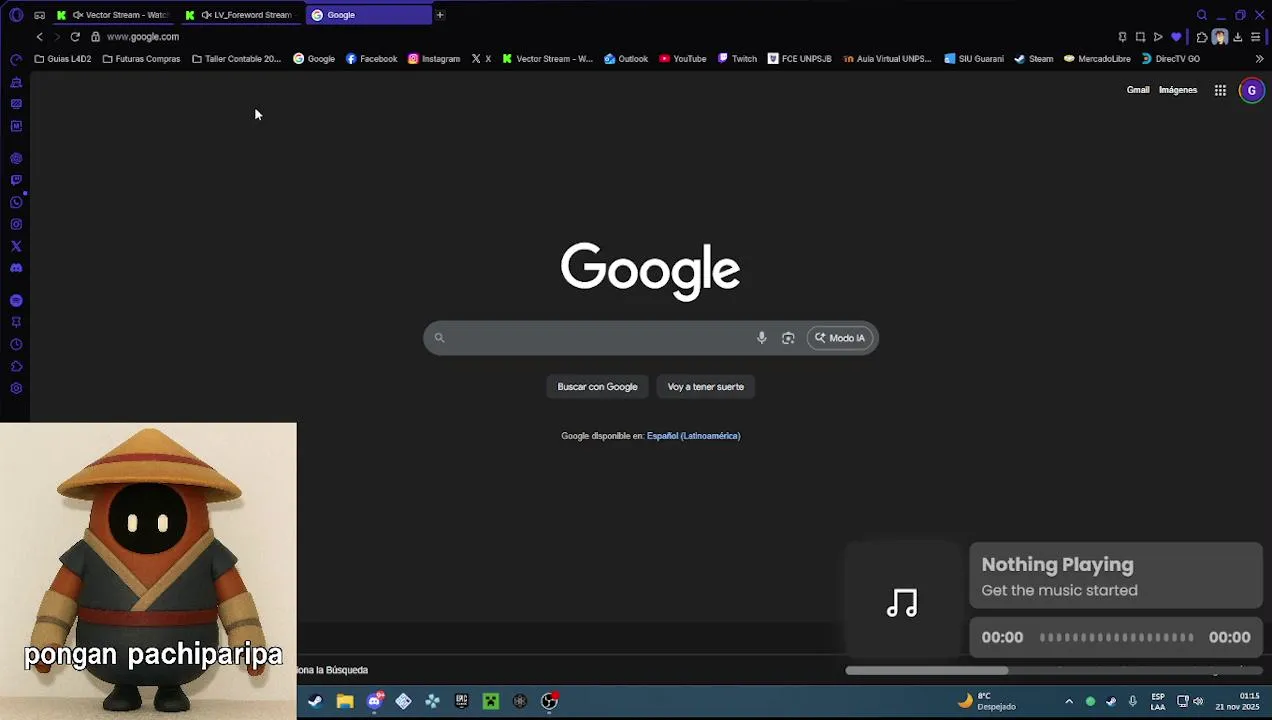
Task: Click the reload page button
Action: click(75, 37)
